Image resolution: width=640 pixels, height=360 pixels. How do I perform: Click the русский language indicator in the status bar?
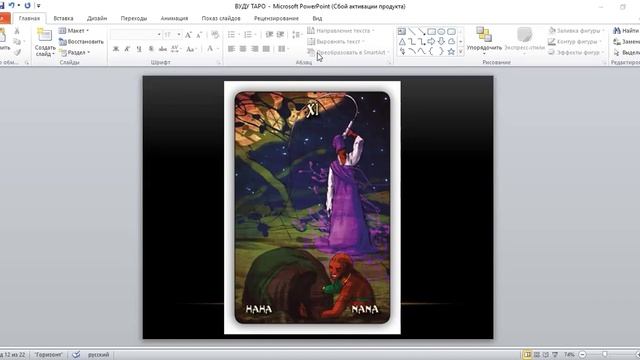pyautogui.click(x=98, y=355)
